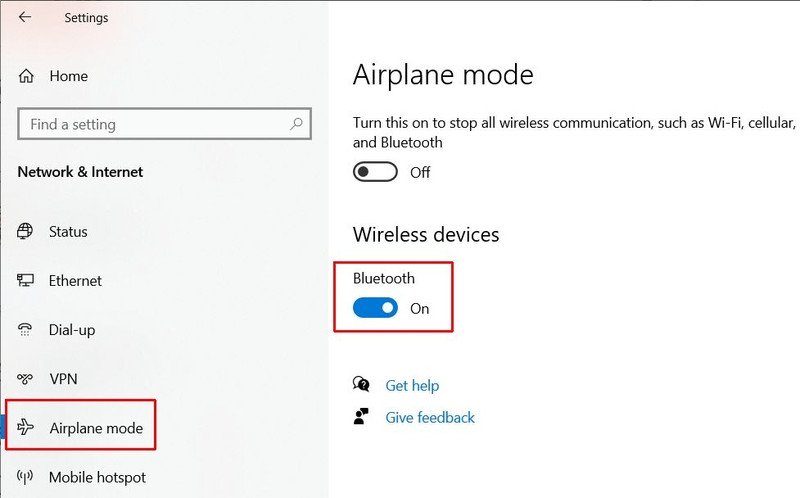The height and width of the screenshot is (498, 800).
Task: Click the Mobile hotspot signal icon
Action: pos(27,478)
